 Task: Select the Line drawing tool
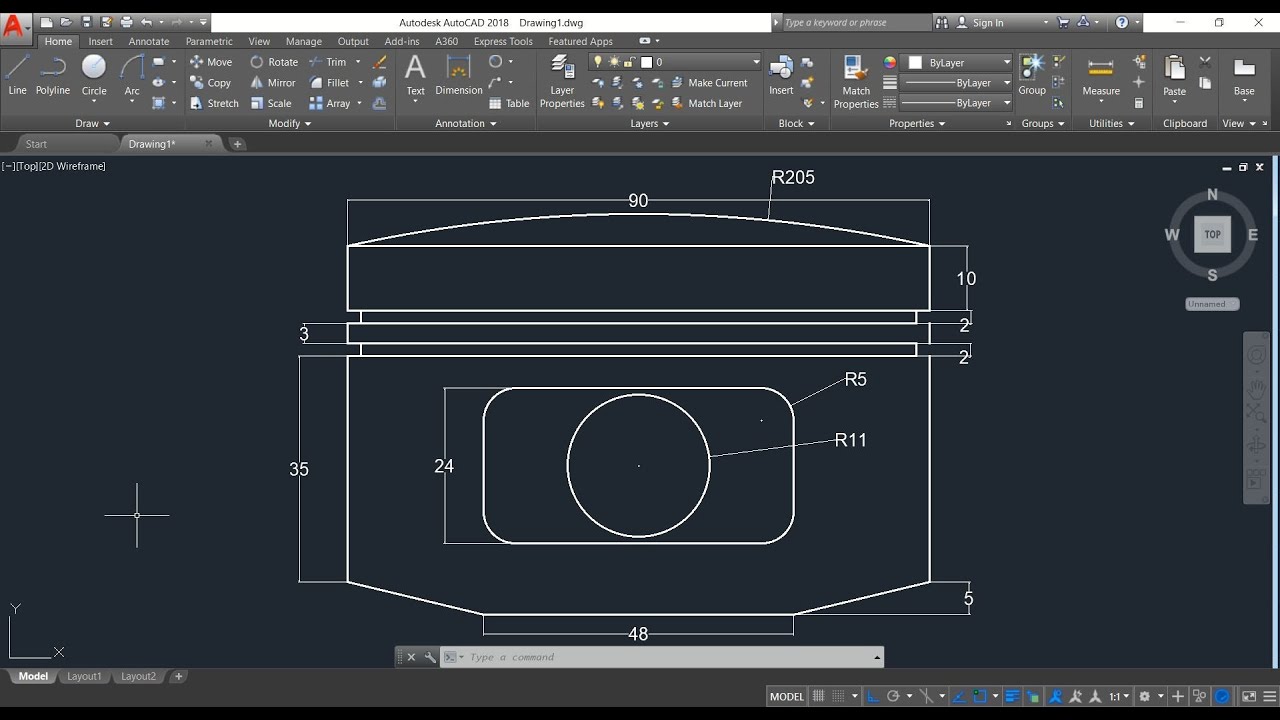click(17, 75)
